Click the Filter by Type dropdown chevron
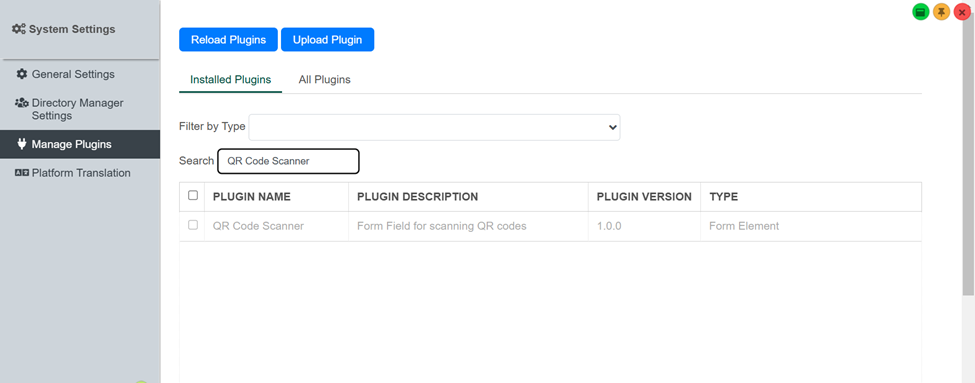975x383 pixels. click(612, 127)
